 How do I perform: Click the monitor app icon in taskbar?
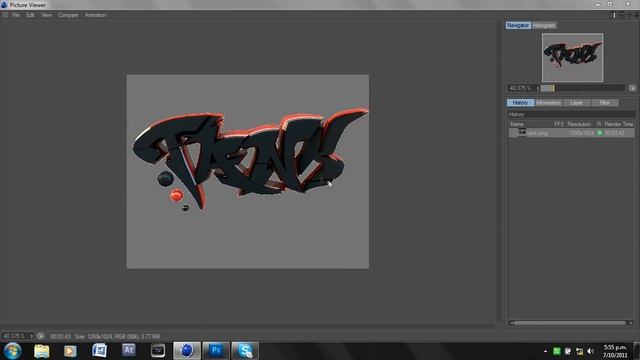[158, 351]
